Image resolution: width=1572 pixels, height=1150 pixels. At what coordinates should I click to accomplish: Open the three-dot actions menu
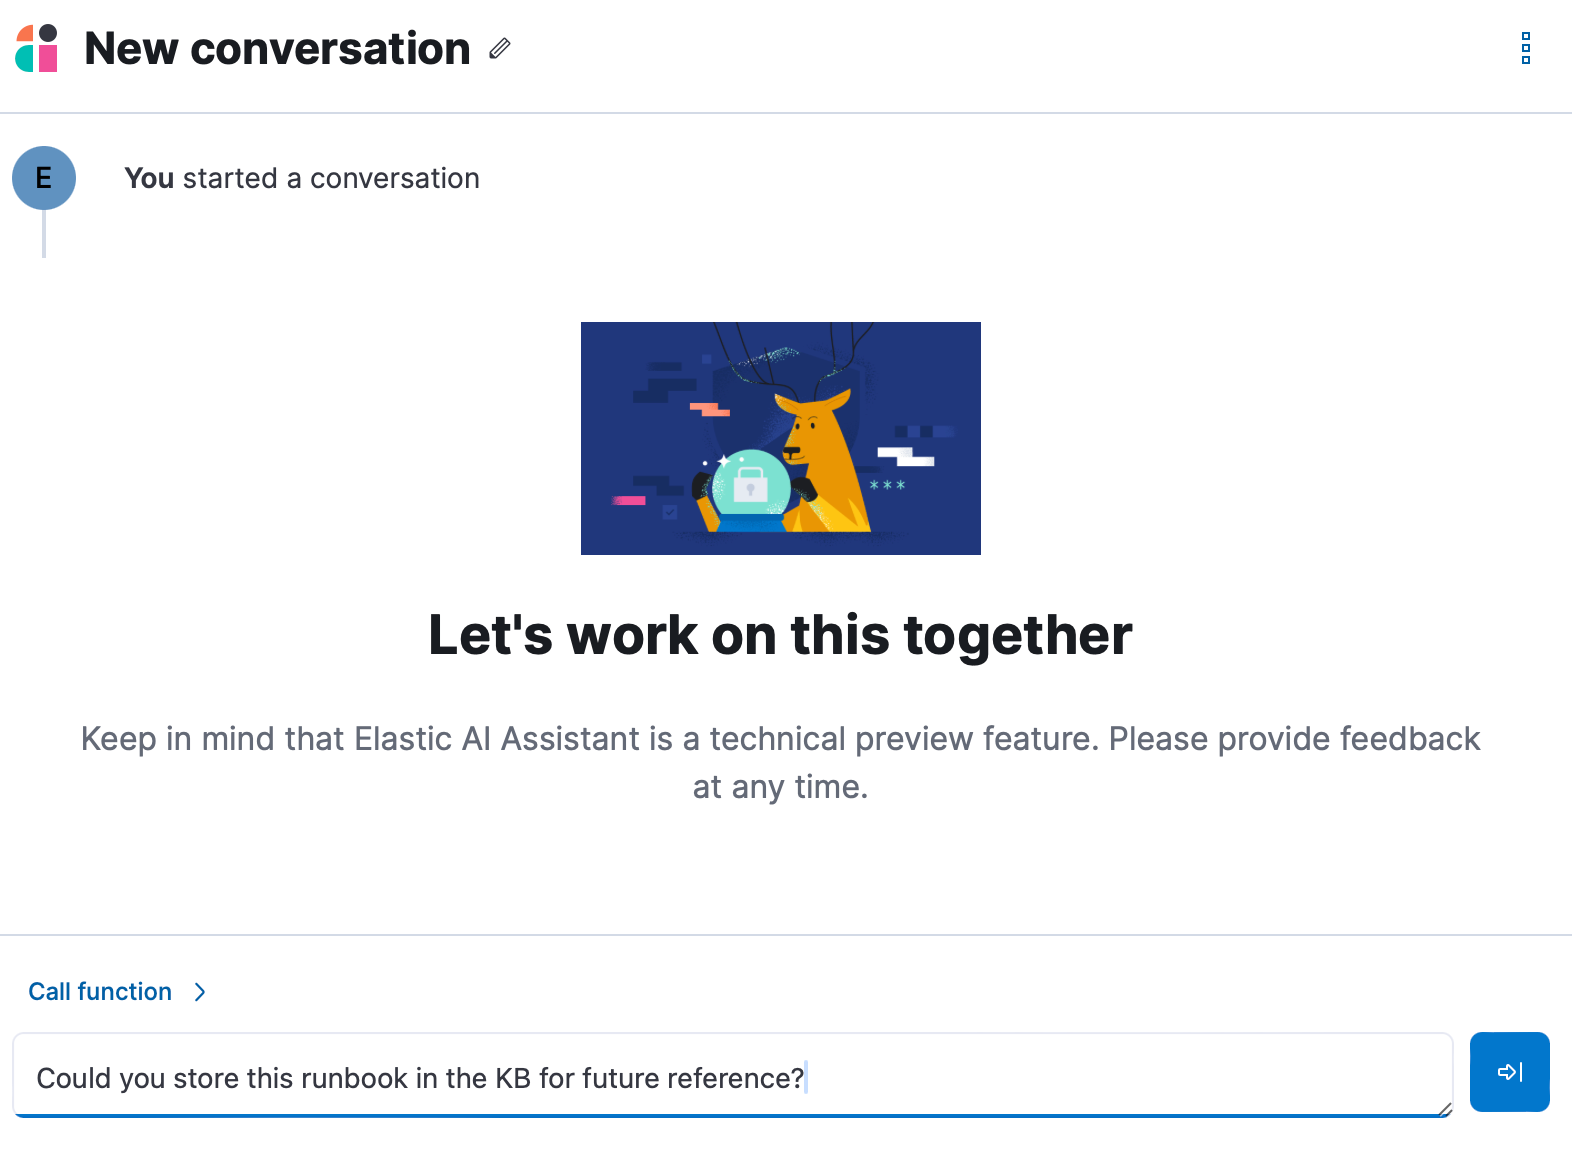(1525, 48)
